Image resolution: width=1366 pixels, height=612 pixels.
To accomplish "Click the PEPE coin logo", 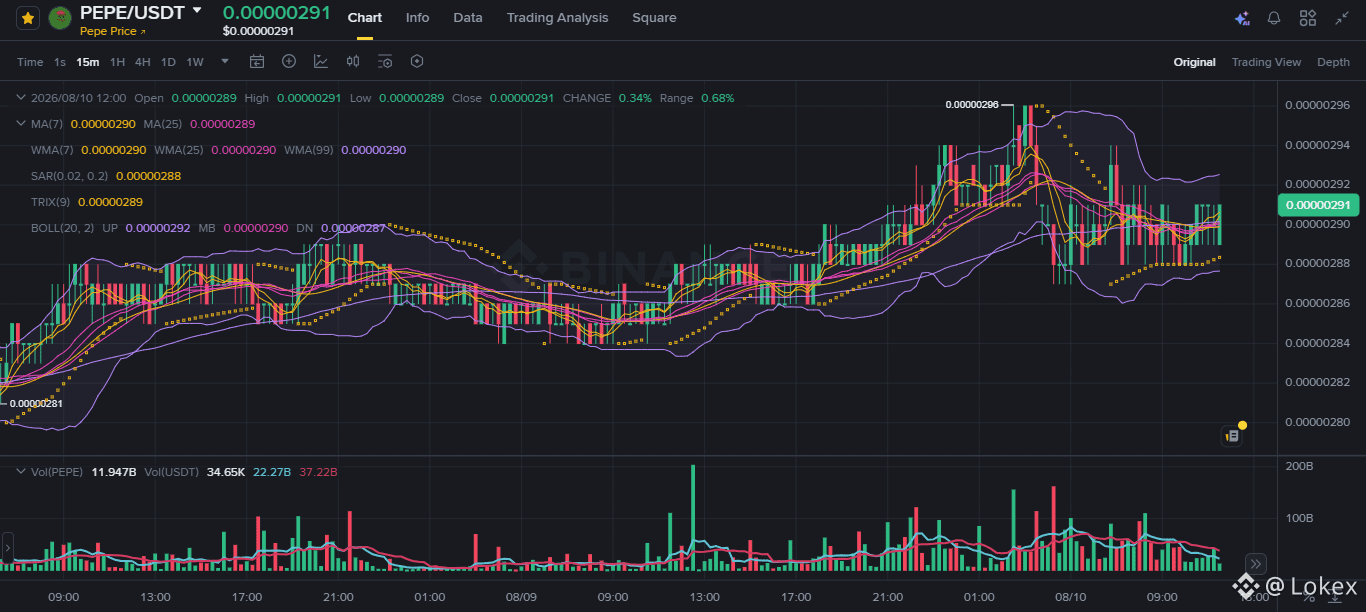I will [x=60, y=18].
